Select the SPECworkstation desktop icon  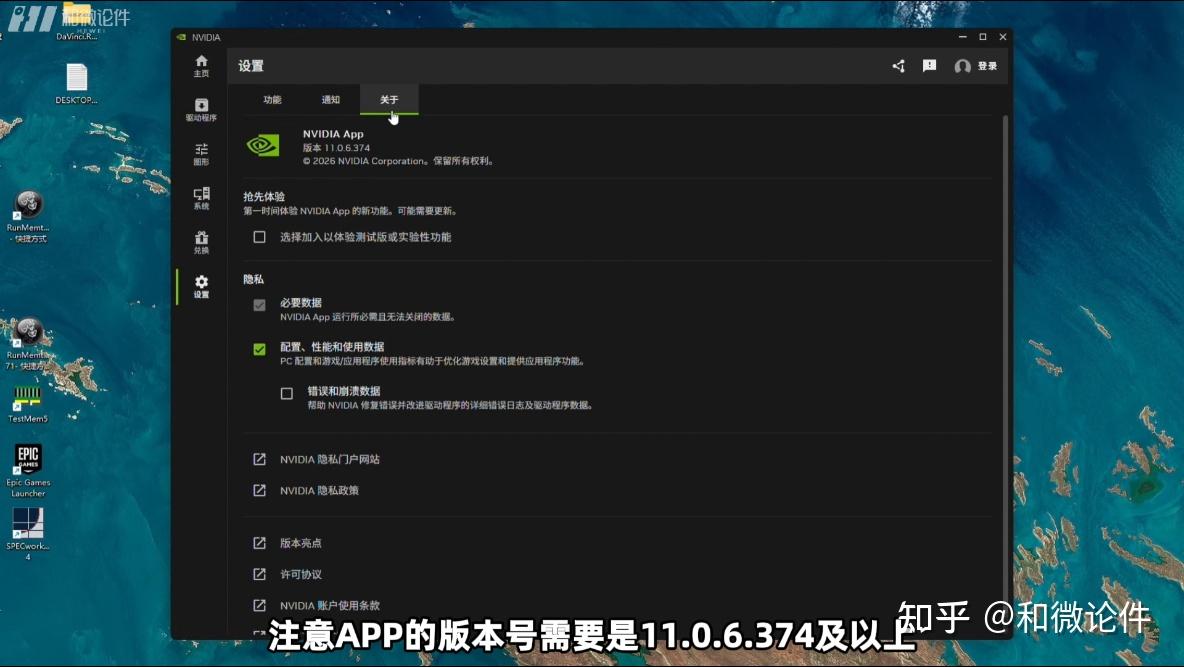(x=28, y=533)
